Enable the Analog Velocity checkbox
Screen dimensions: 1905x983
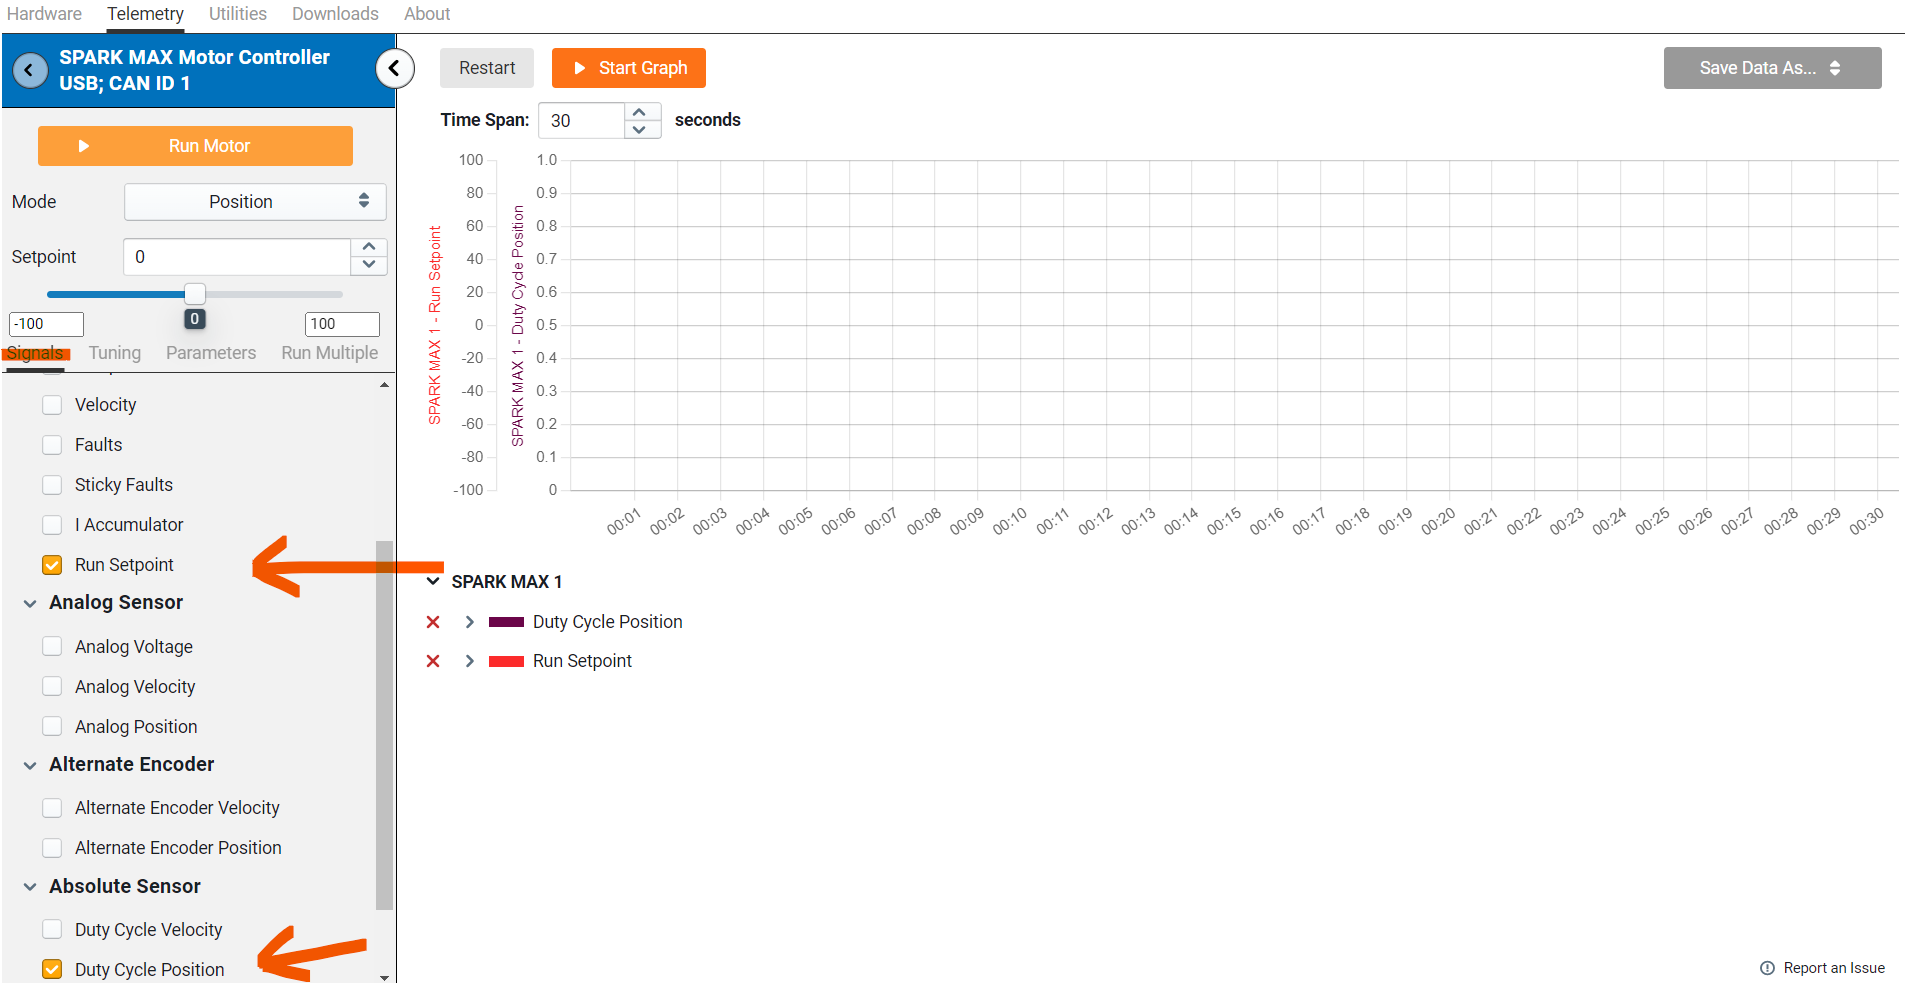tap(52, 687)
